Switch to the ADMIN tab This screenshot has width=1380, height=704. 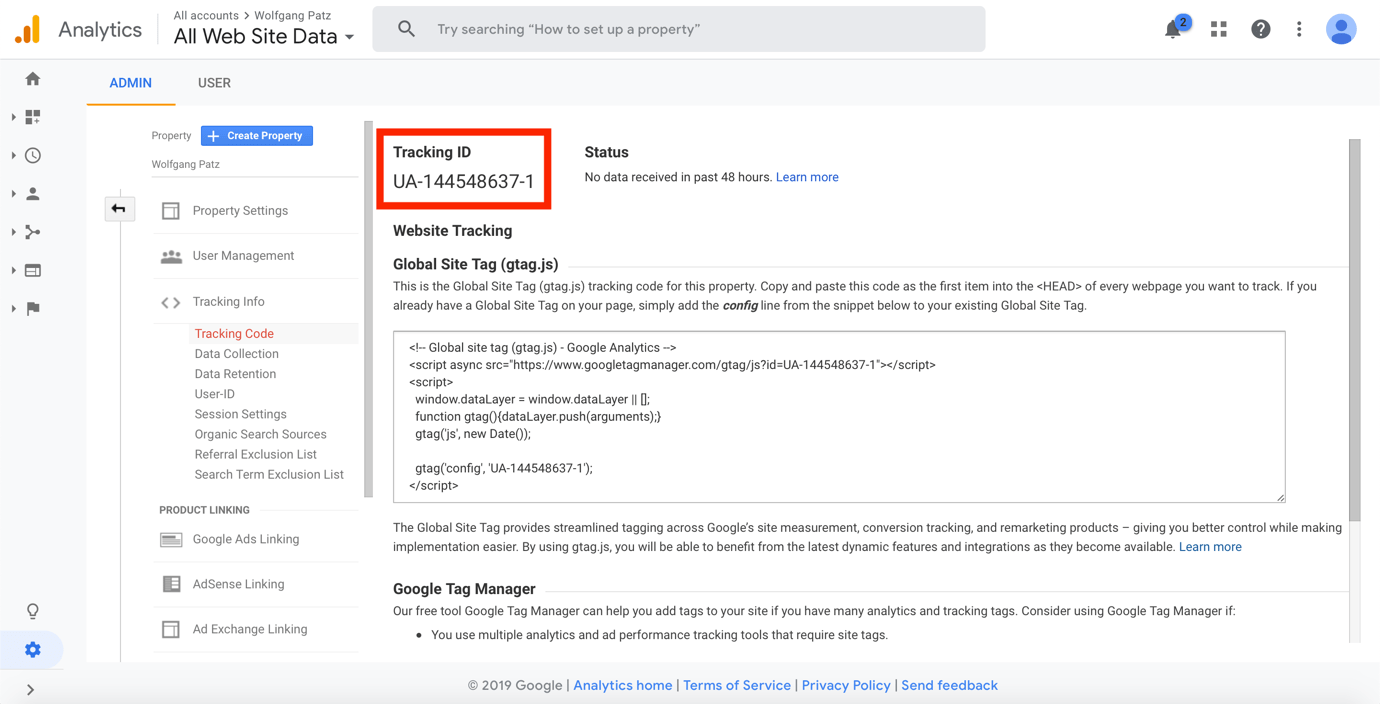pos(131,83)
